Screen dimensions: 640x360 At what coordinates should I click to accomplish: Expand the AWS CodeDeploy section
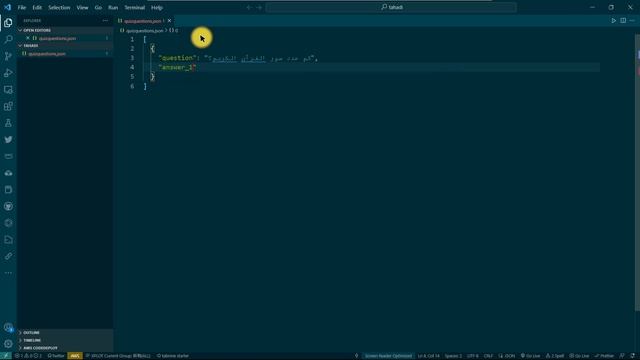click(x=64, y=348)
